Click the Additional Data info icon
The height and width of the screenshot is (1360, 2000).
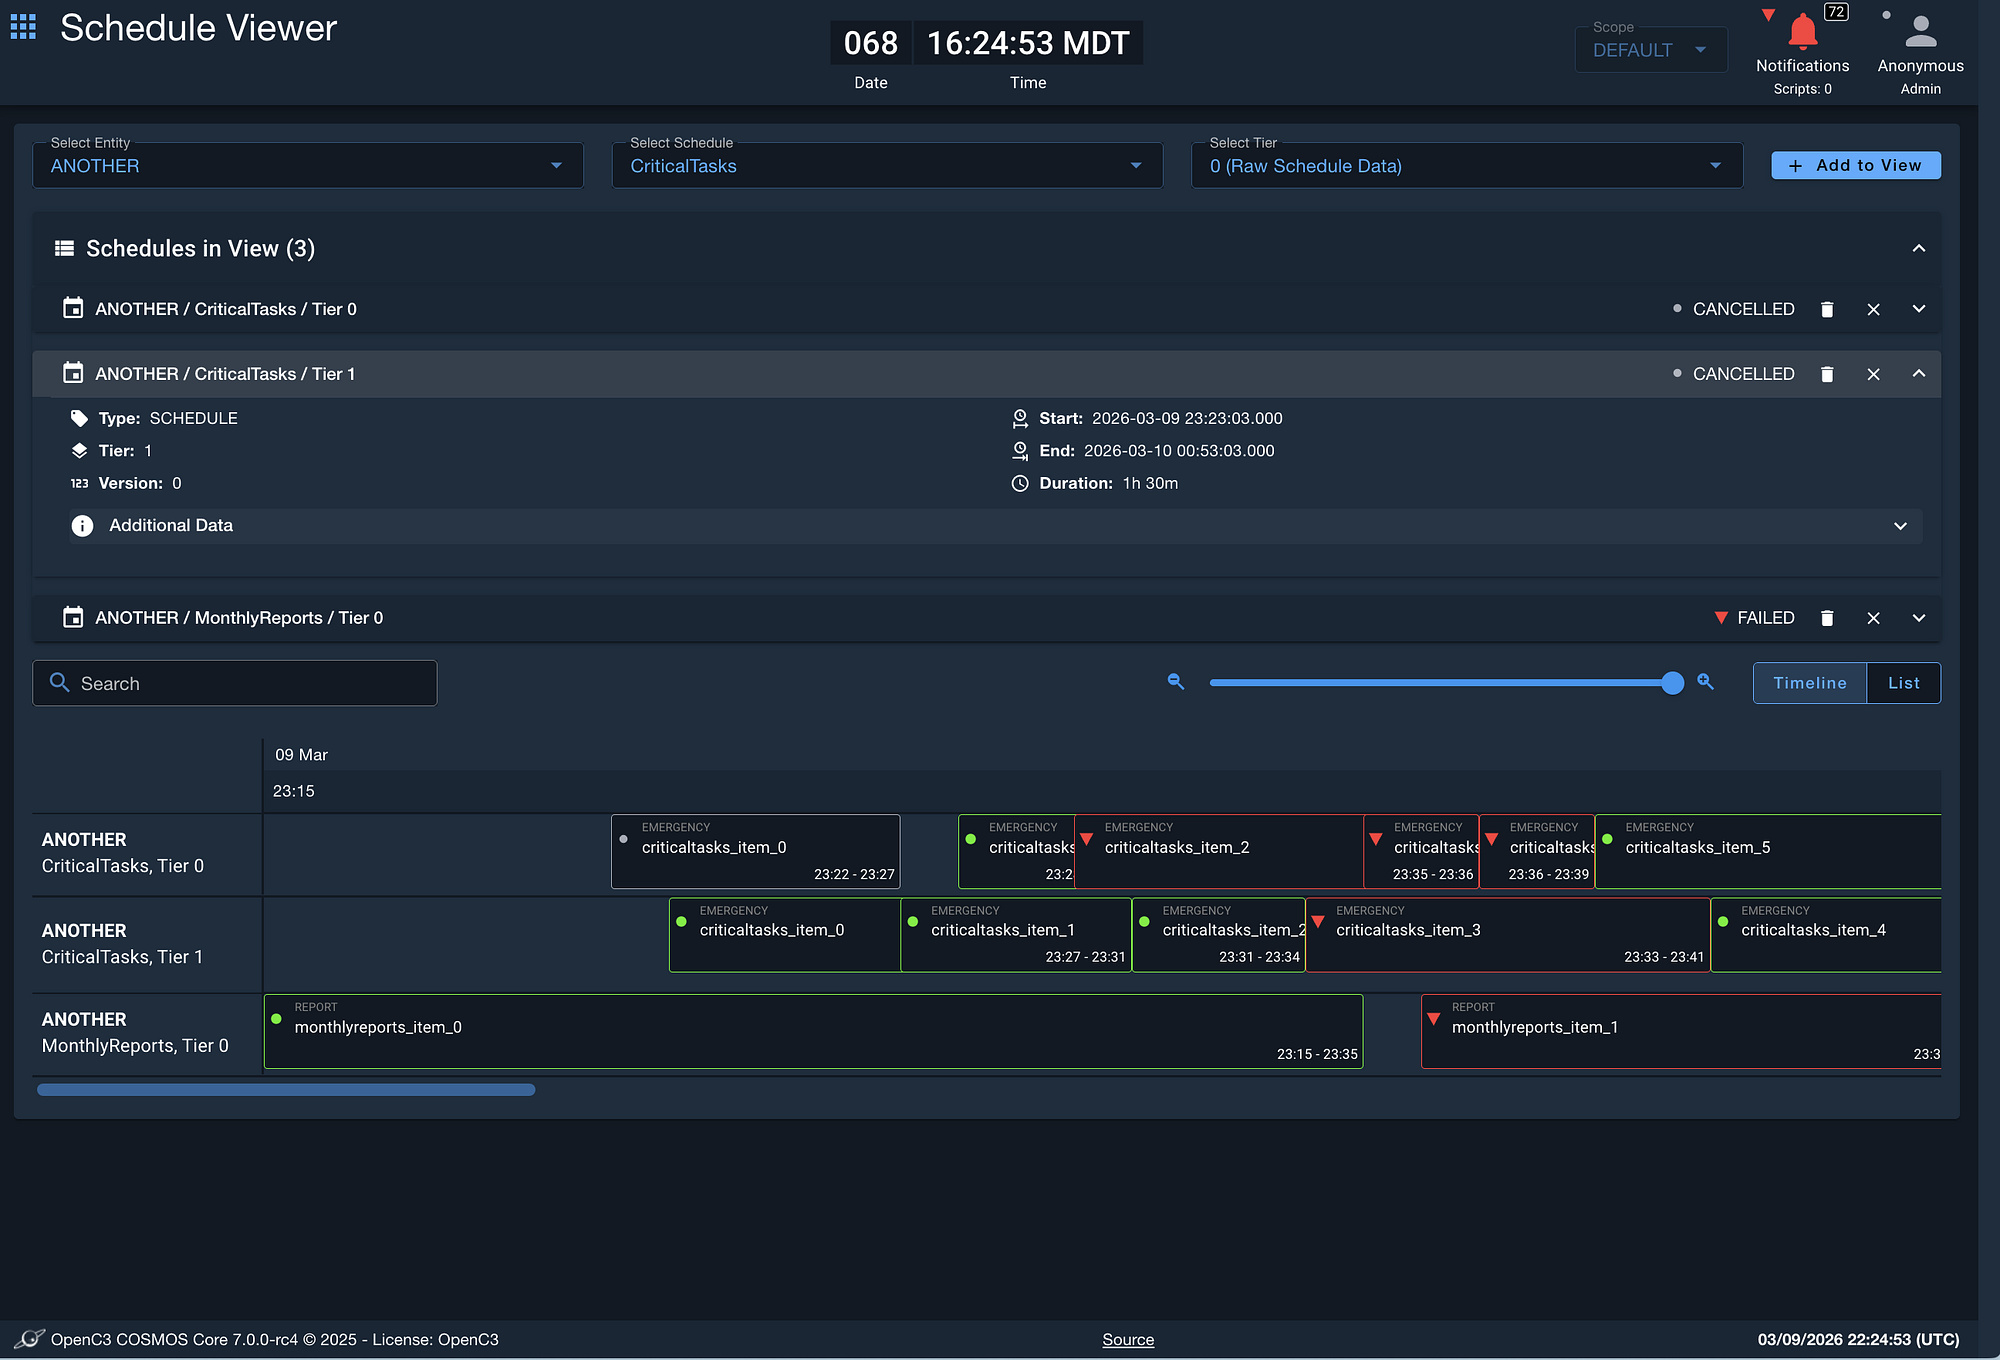(x=82, y=526)
